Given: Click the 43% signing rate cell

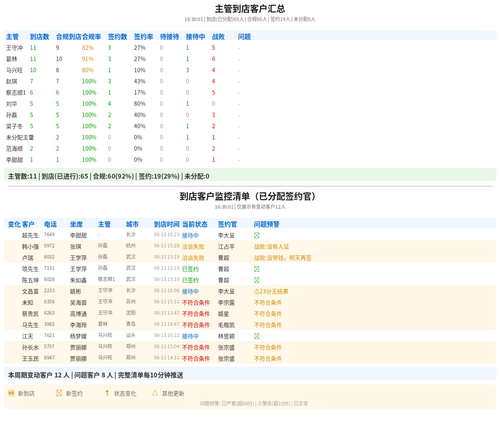Looking at the screenshot, I should click(140, 81).
